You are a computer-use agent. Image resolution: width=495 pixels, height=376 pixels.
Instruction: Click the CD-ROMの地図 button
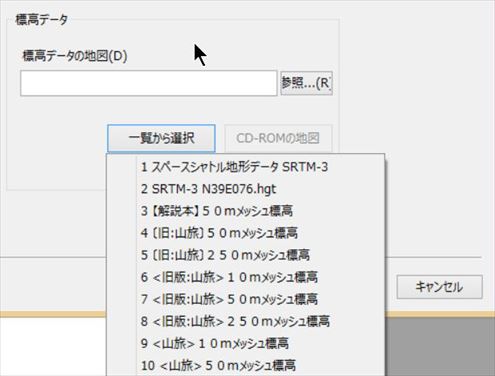(278, 138)
